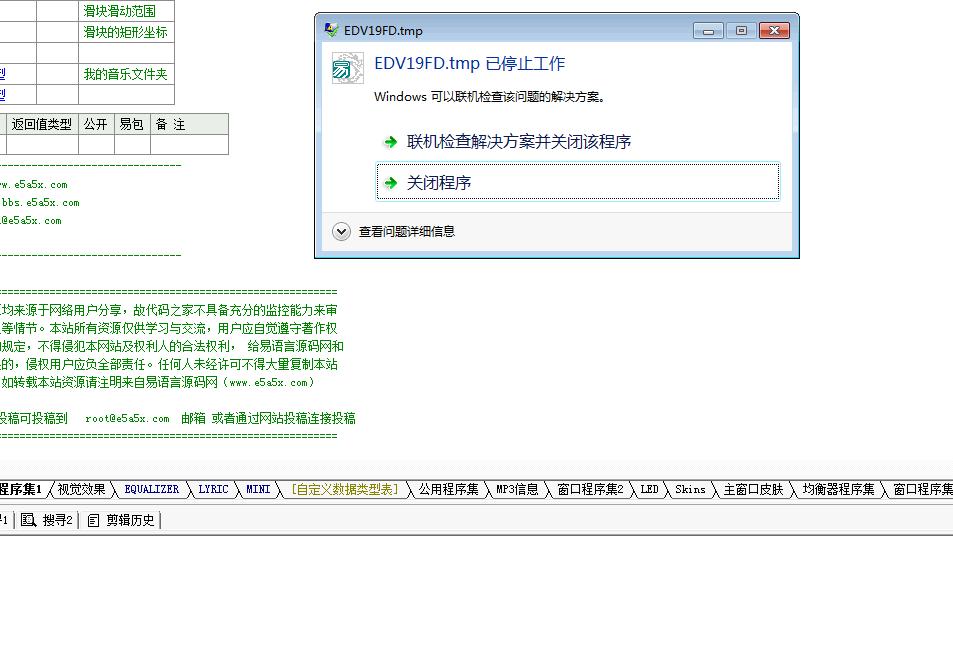Switch to the Skins tab

point(690,489)
